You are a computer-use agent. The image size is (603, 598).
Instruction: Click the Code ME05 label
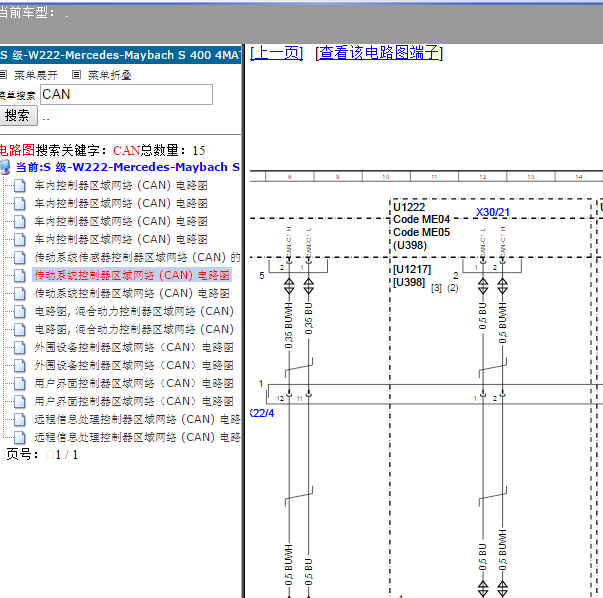coord(421,232)
